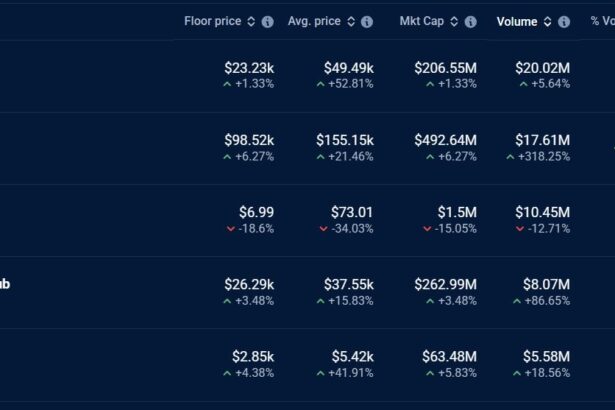Toggle the sort arrows next to Floor price
This screenshot has height=410, width=615.
tap(251, 21)
